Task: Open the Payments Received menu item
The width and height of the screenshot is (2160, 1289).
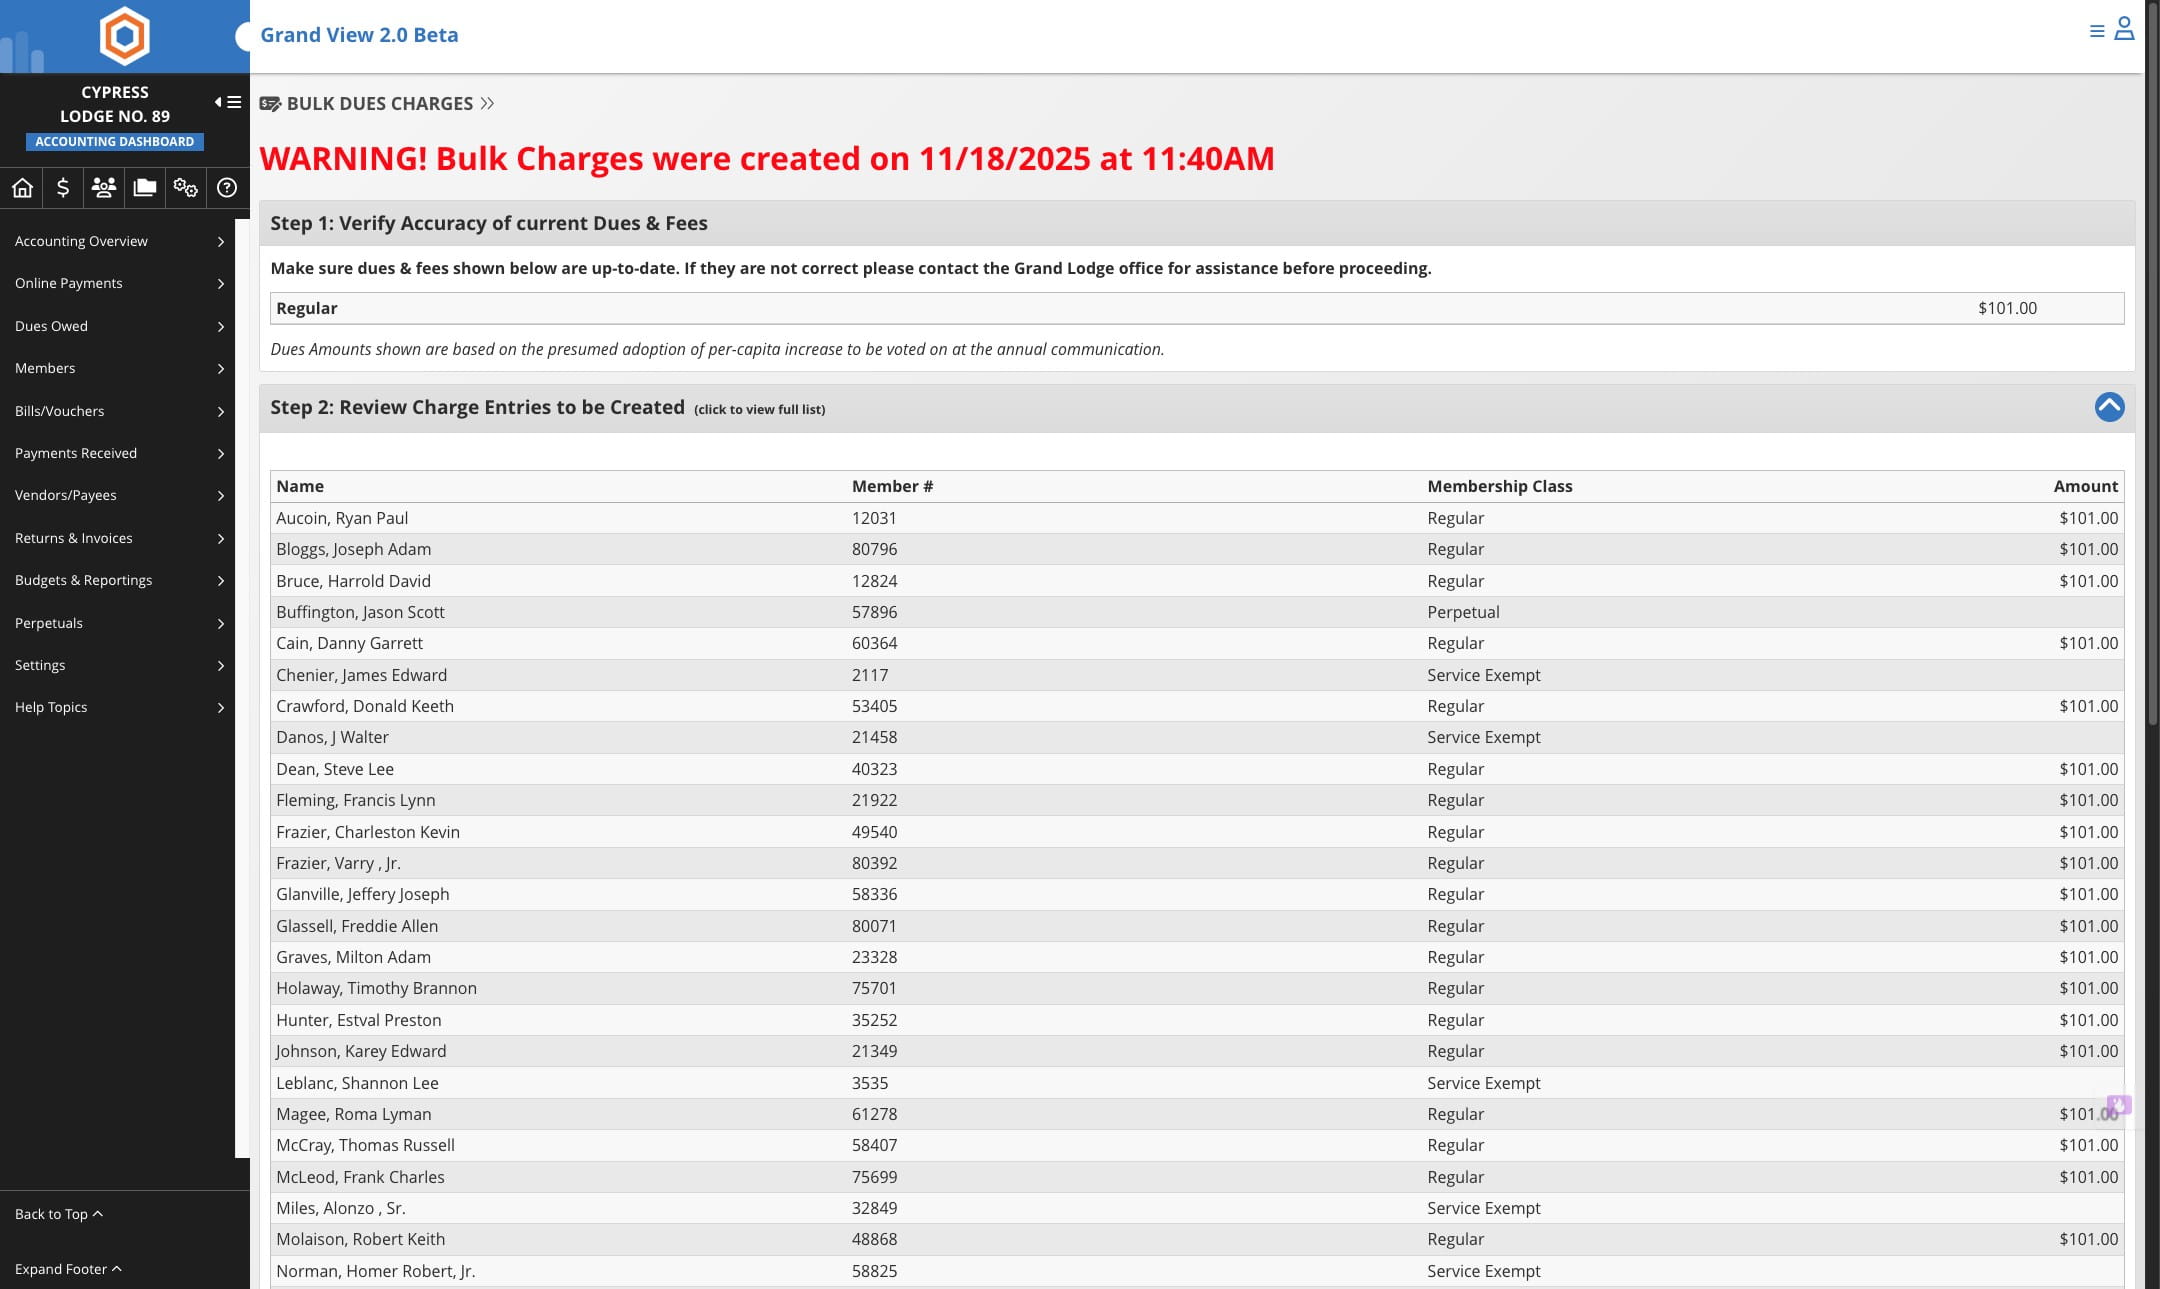Action: 118,453
